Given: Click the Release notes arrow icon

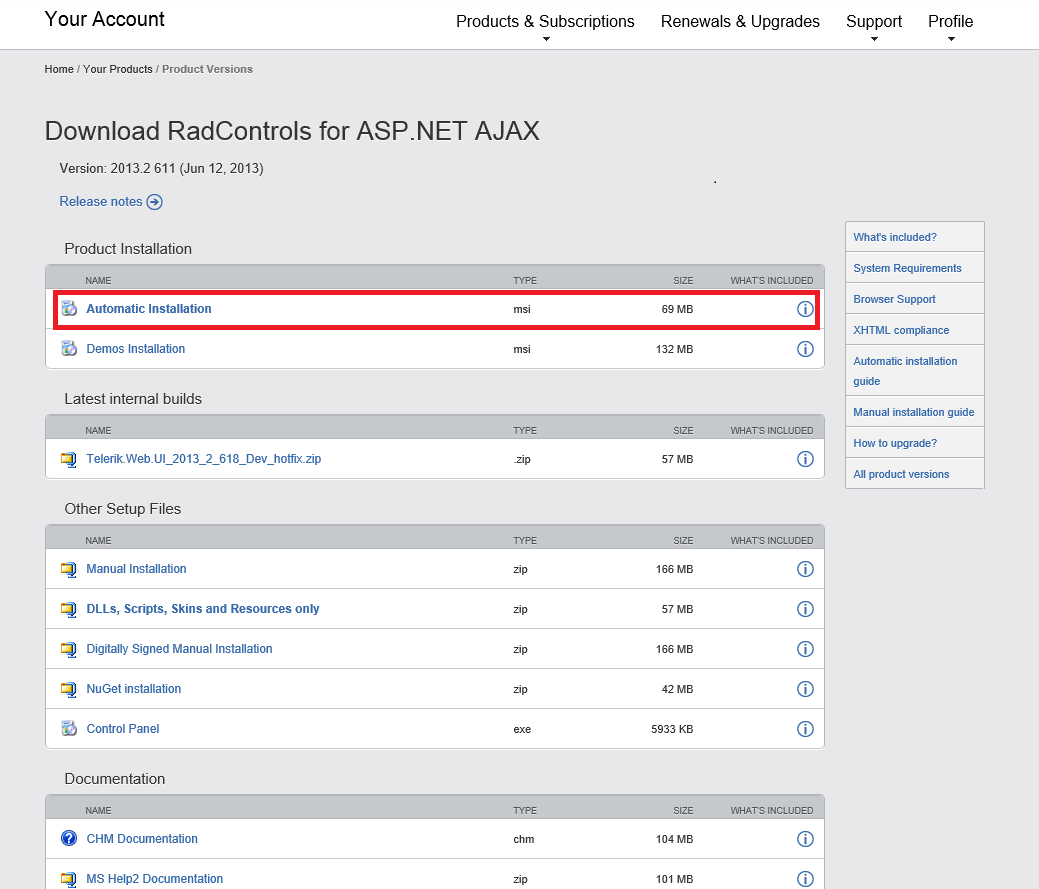Looking at the screenshot, I should pos(155,202).
